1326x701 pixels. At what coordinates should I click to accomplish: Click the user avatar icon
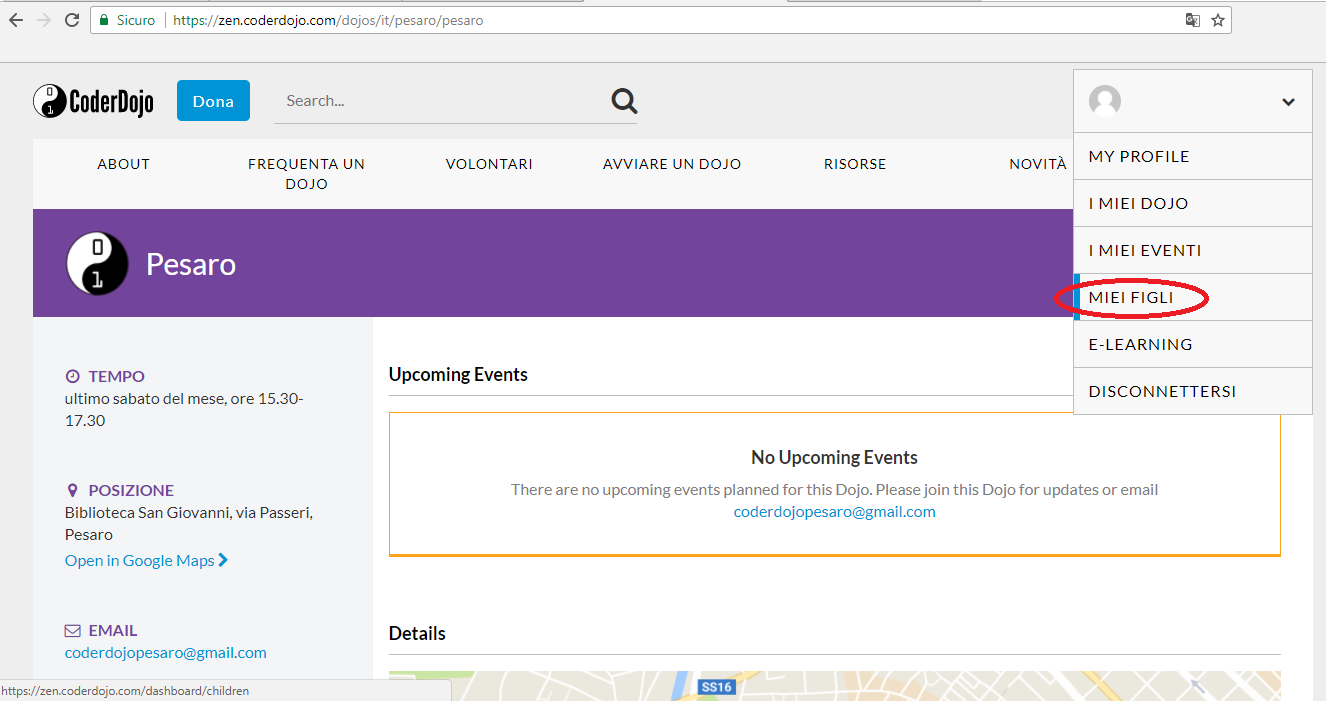tap(1105, 101)
